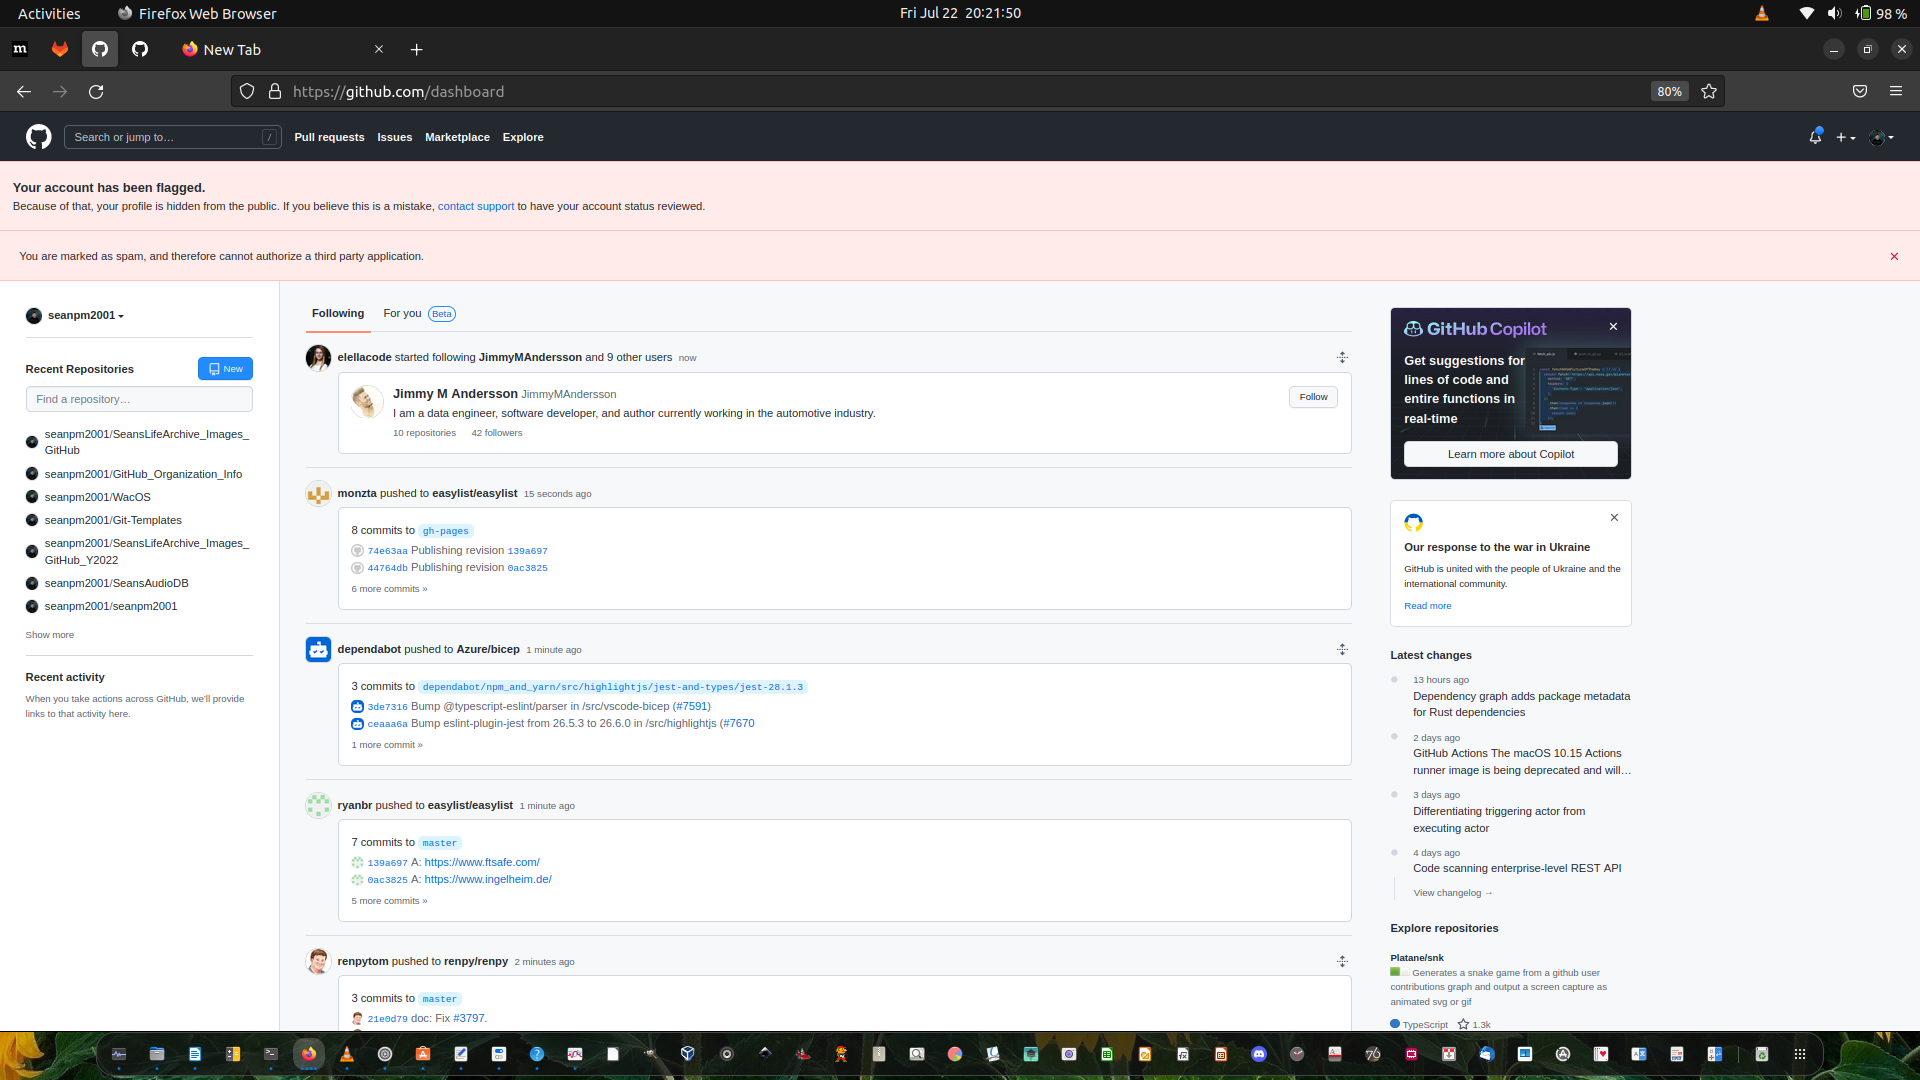
Task: Open notifications bell icon
Action: point(1816,137)
